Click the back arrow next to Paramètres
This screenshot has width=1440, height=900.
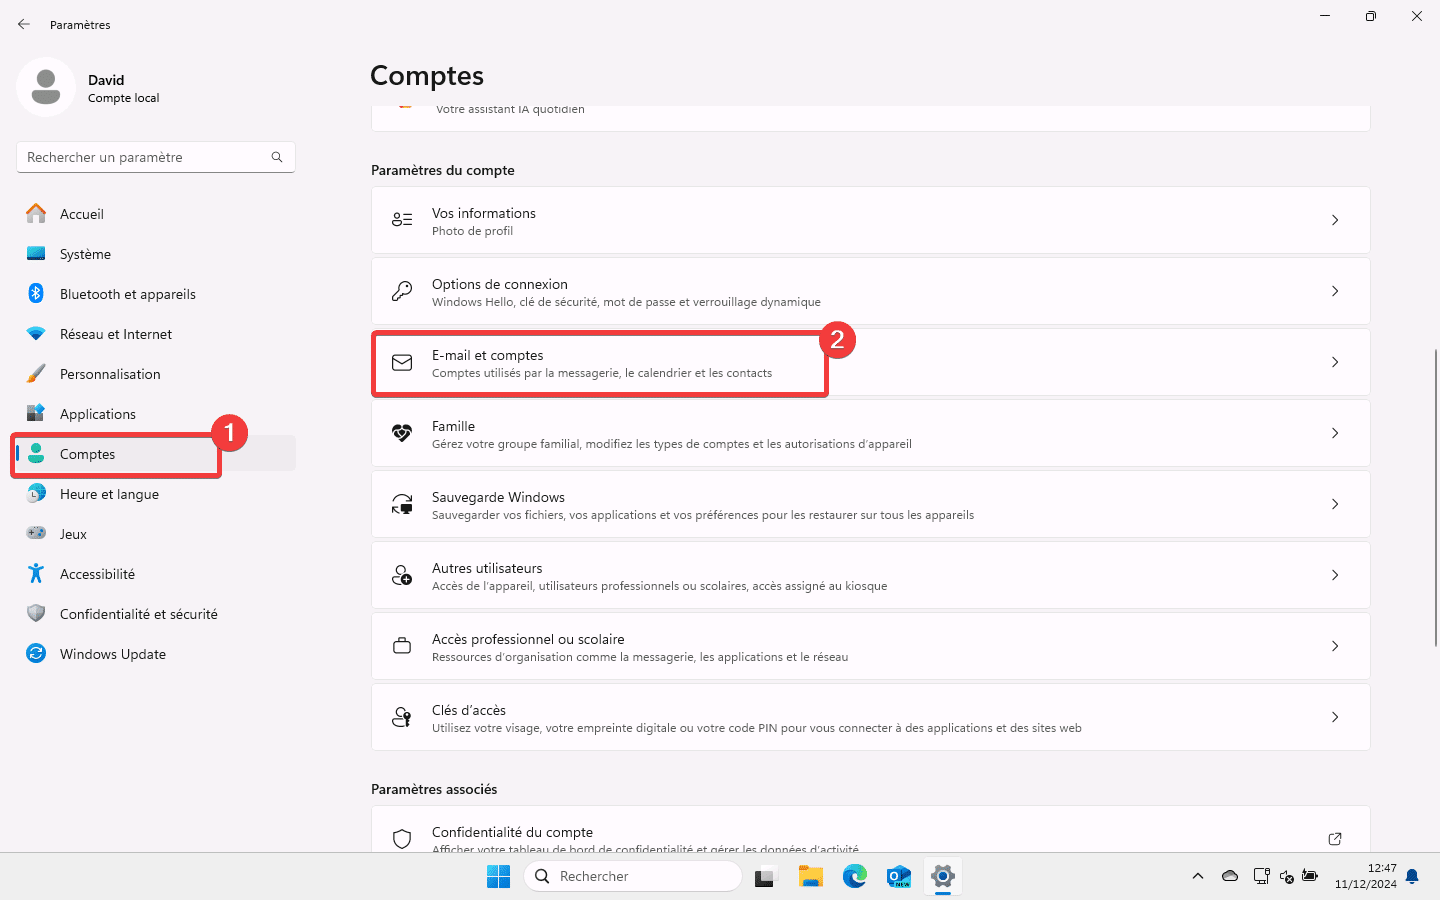pyautogui.click(x=24, y=24)
